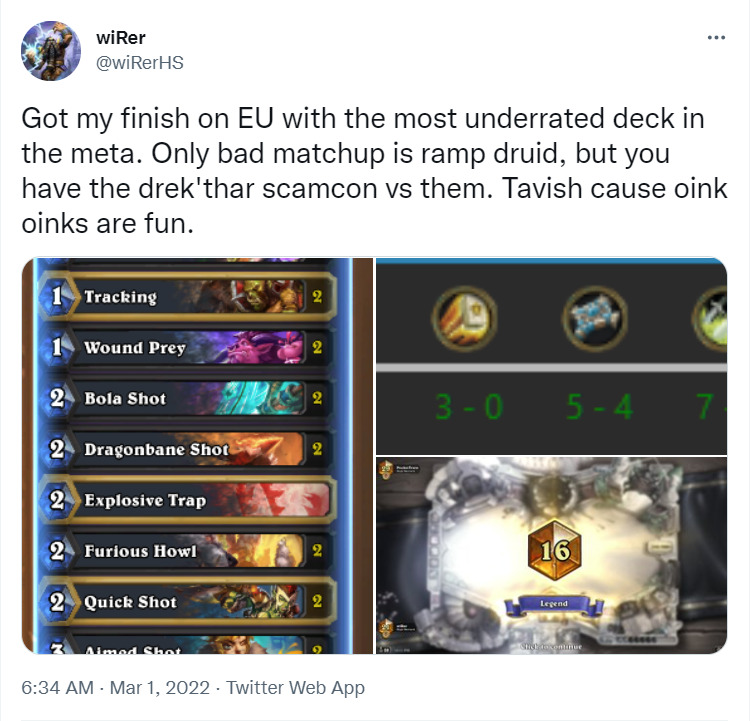The image size is (750, 721).
Task: Click the green sword icon at right edge
Action: pyautogui.click(x=710, y=318)
